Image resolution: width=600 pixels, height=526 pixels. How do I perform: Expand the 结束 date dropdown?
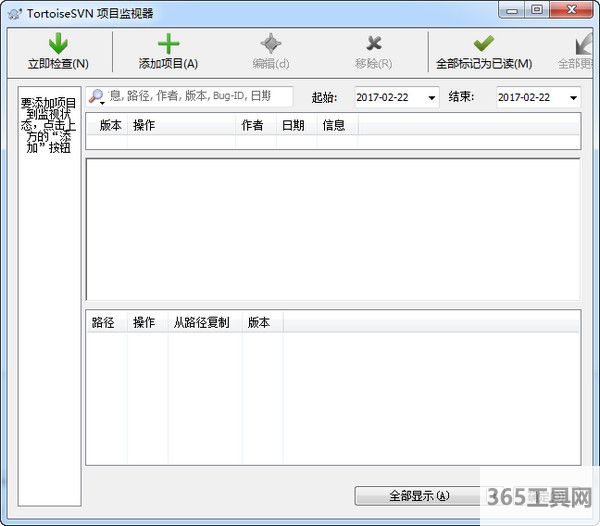click(x=573, y=98)
